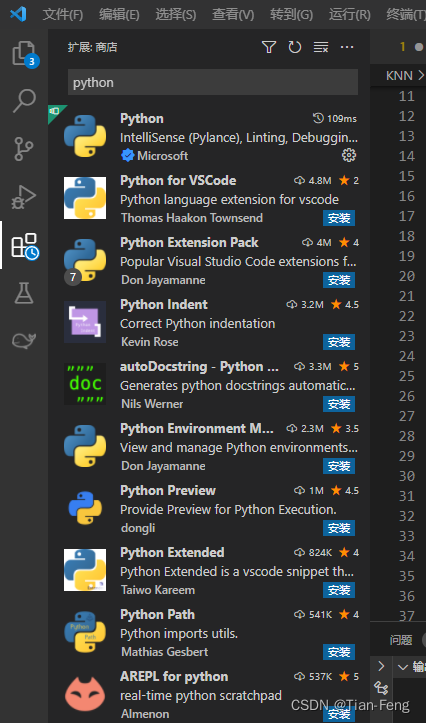Viewport: 426px width, 723px height.
Task: Open the 查看(V) menu
Action: click(x=233, y=14)
